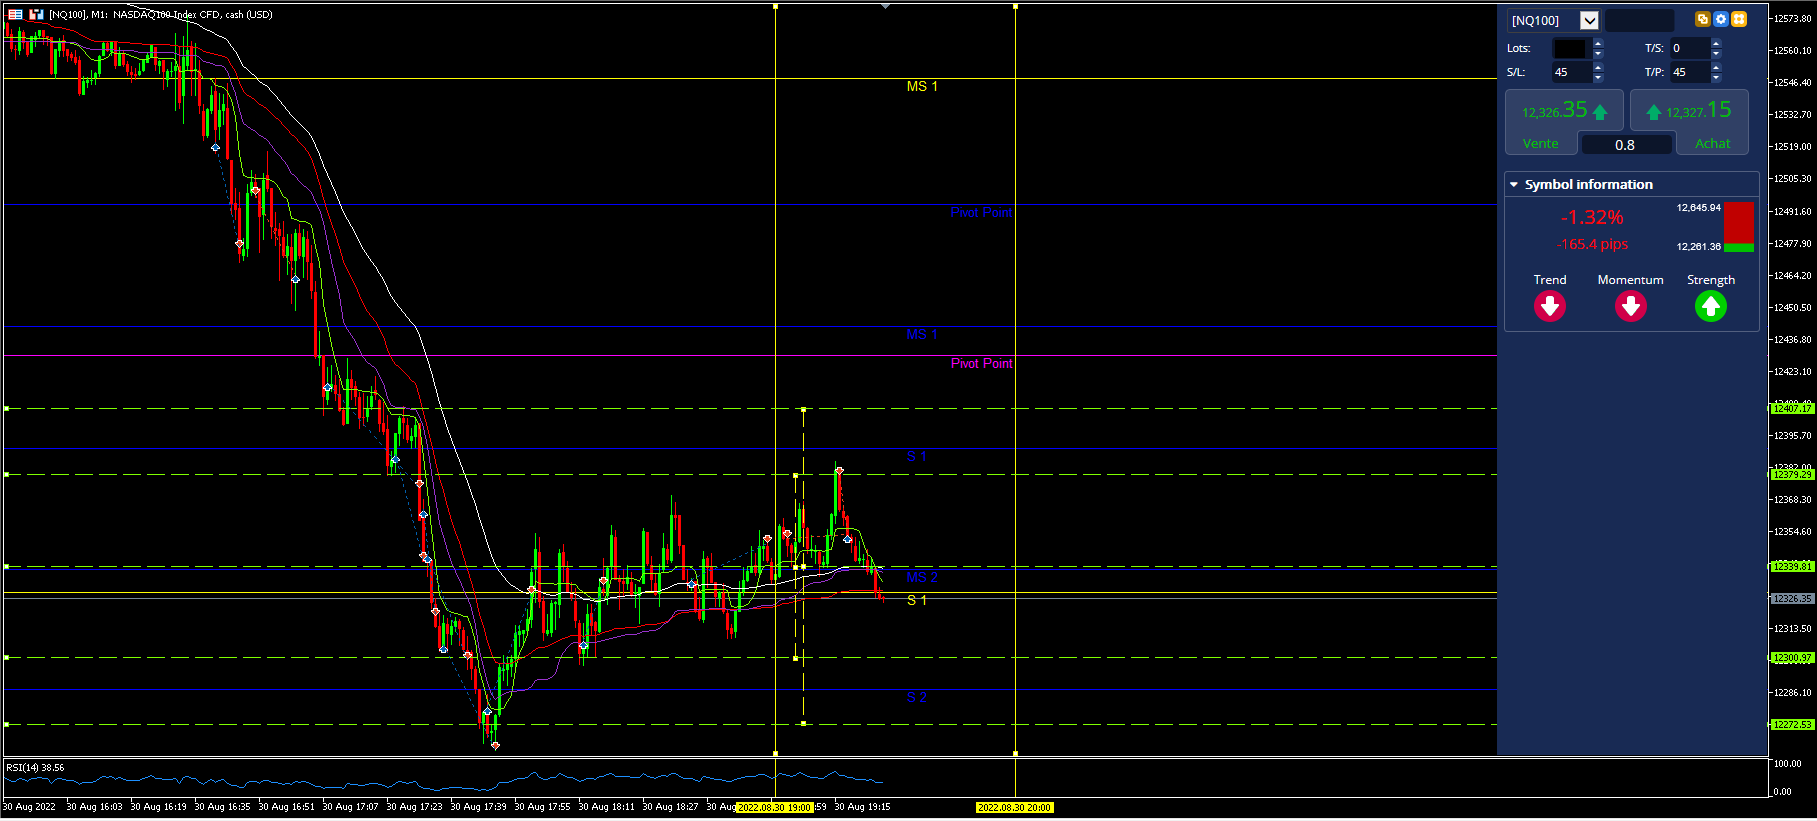Click the one-click trading panel icon on chart
This screenshot has height=821, width=1817.
coord(37,14)
